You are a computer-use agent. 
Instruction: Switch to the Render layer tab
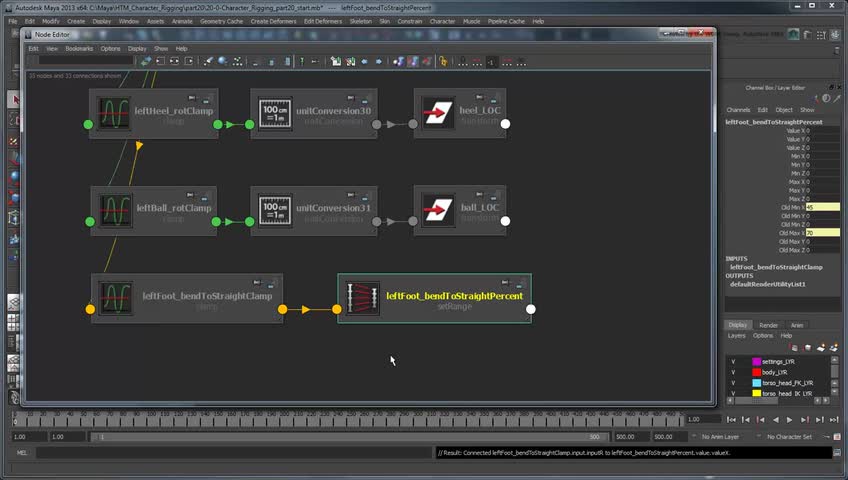pos(768,325)
